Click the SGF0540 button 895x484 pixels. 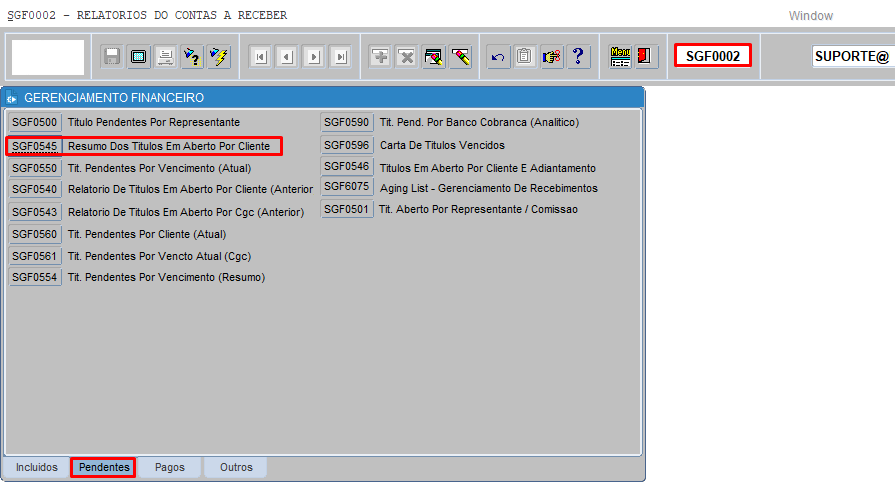(x=35, y=189)
